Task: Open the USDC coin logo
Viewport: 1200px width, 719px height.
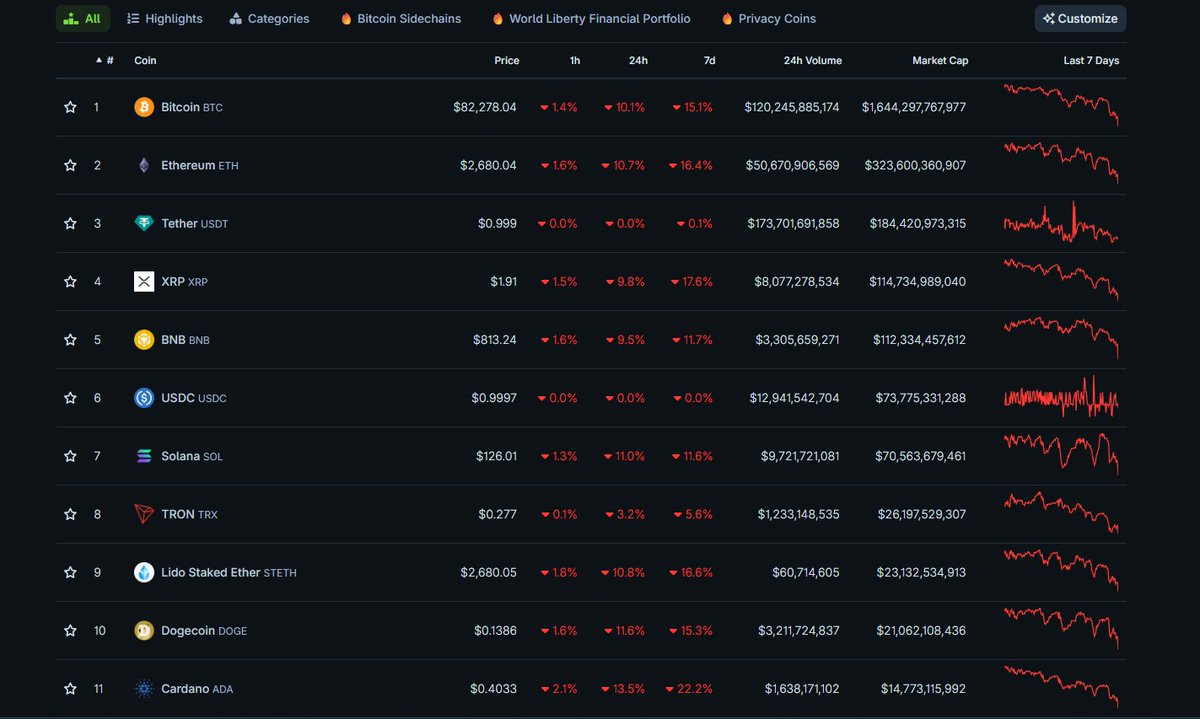Action: coord(144,398)
